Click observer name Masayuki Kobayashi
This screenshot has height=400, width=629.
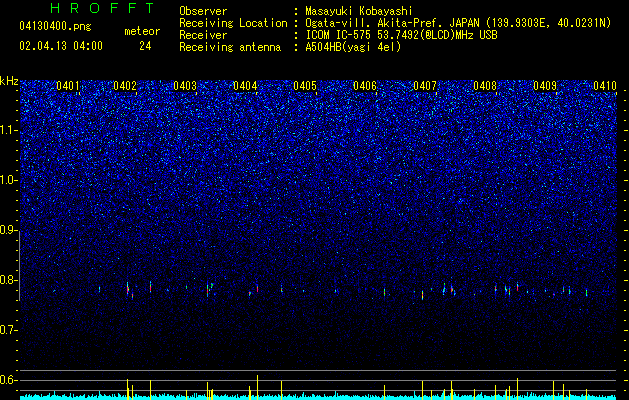(359, 11)
